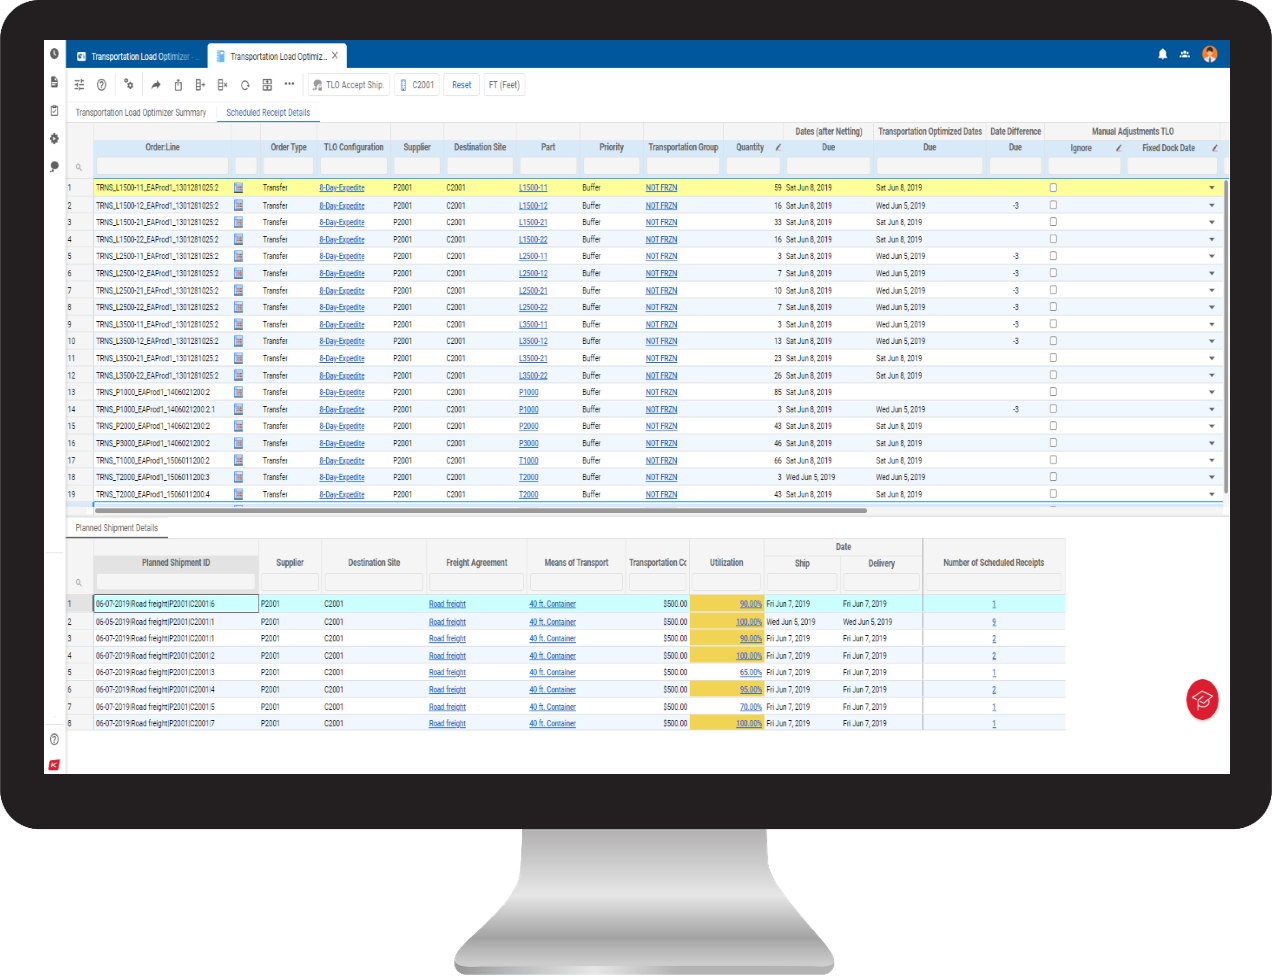Click the add column toolbar icon

point(201,84)
